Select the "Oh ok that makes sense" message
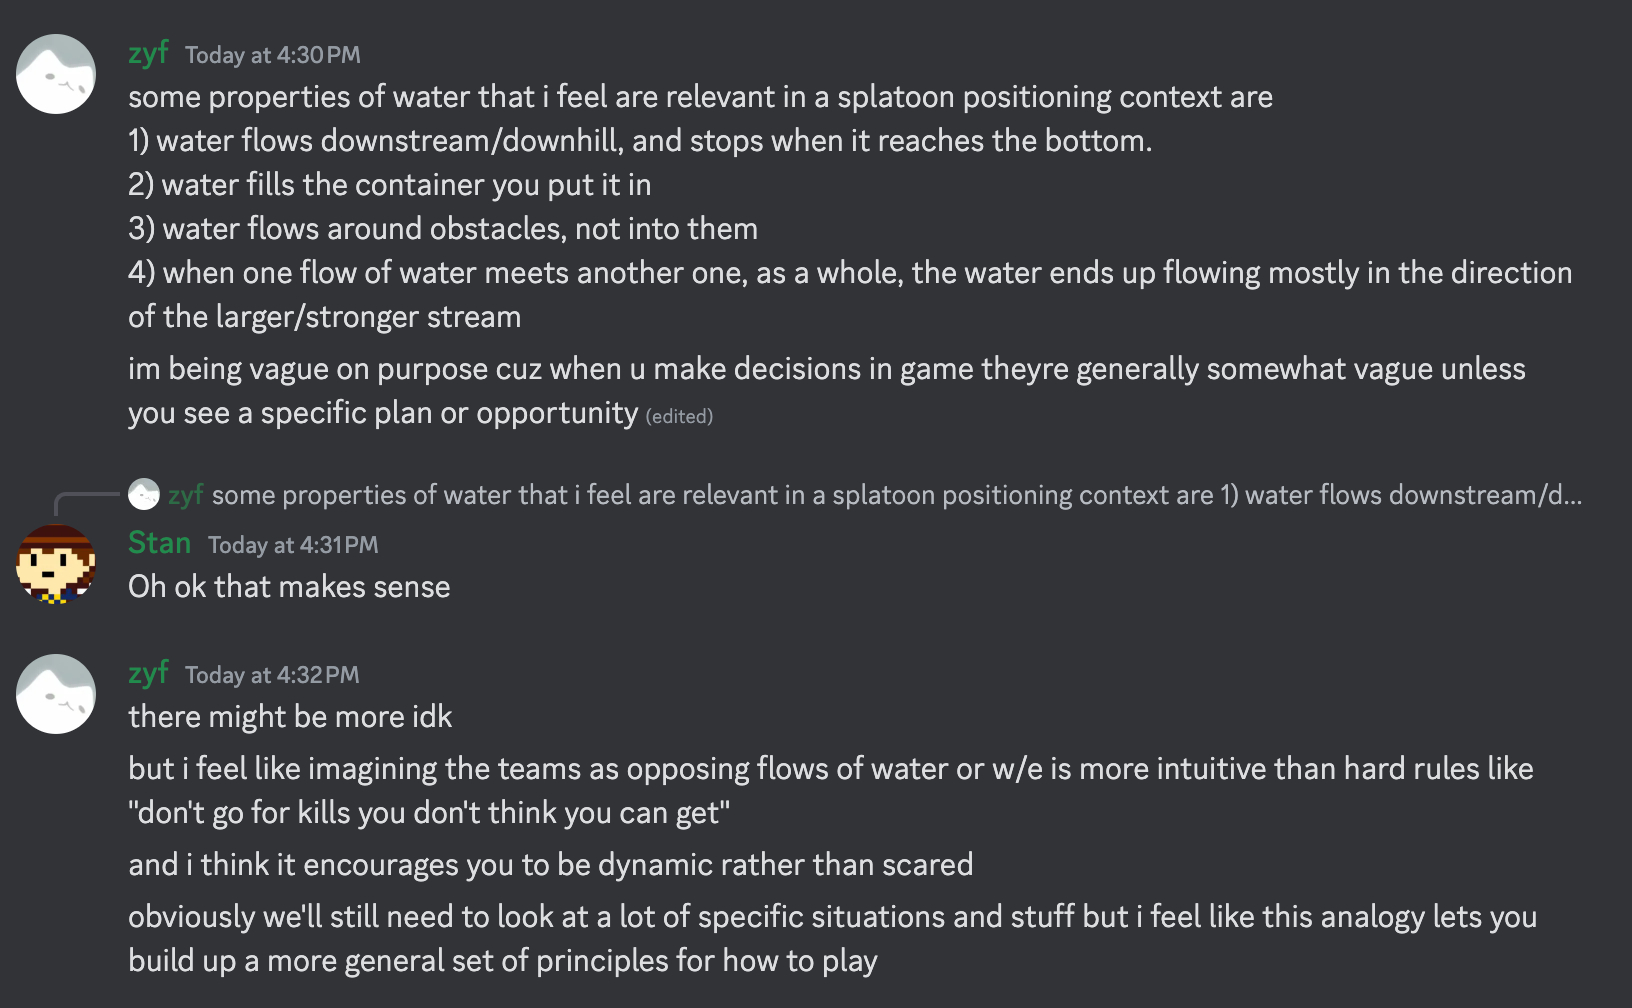Image resolution: width=1632 pixels, height=1008 pixels. [289, 587]
